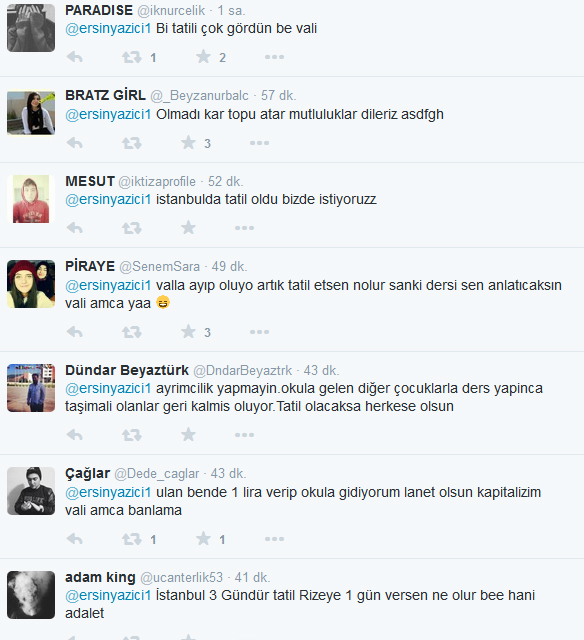Viewport: 584px width, 640px height.
Task: Open @ersinyazici1 mention in adam king's tweet
Action: (108, 596)
